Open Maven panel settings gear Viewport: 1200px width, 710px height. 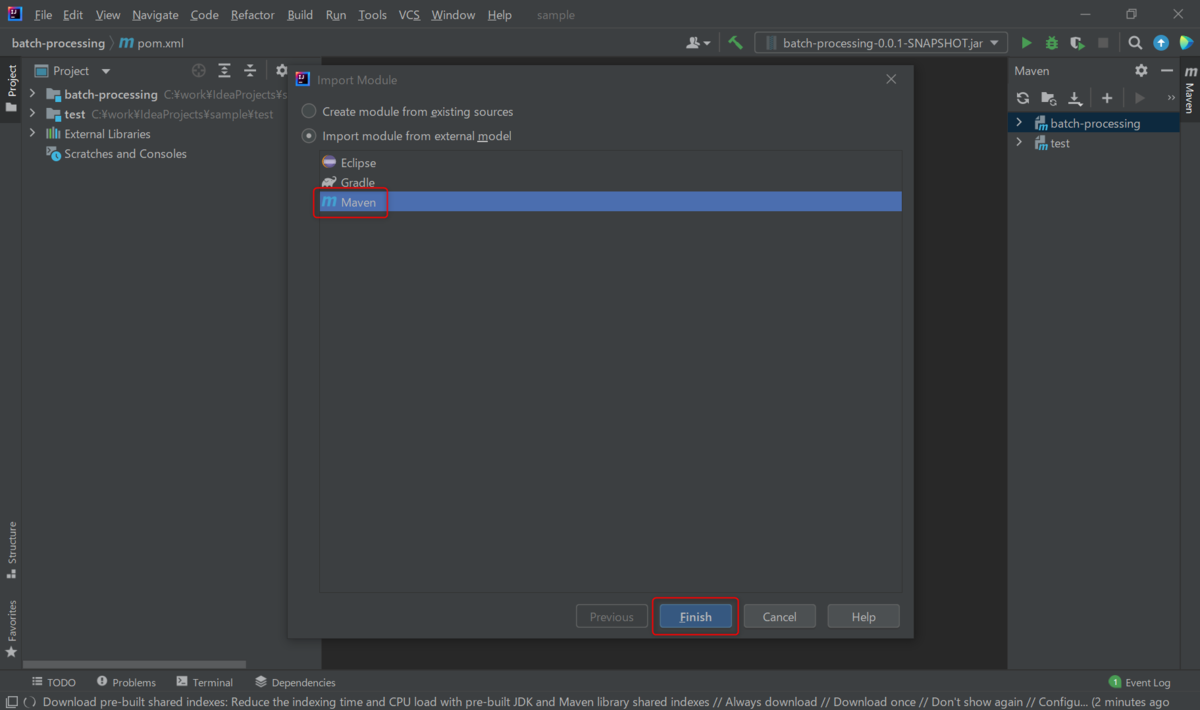(1141, 71)
